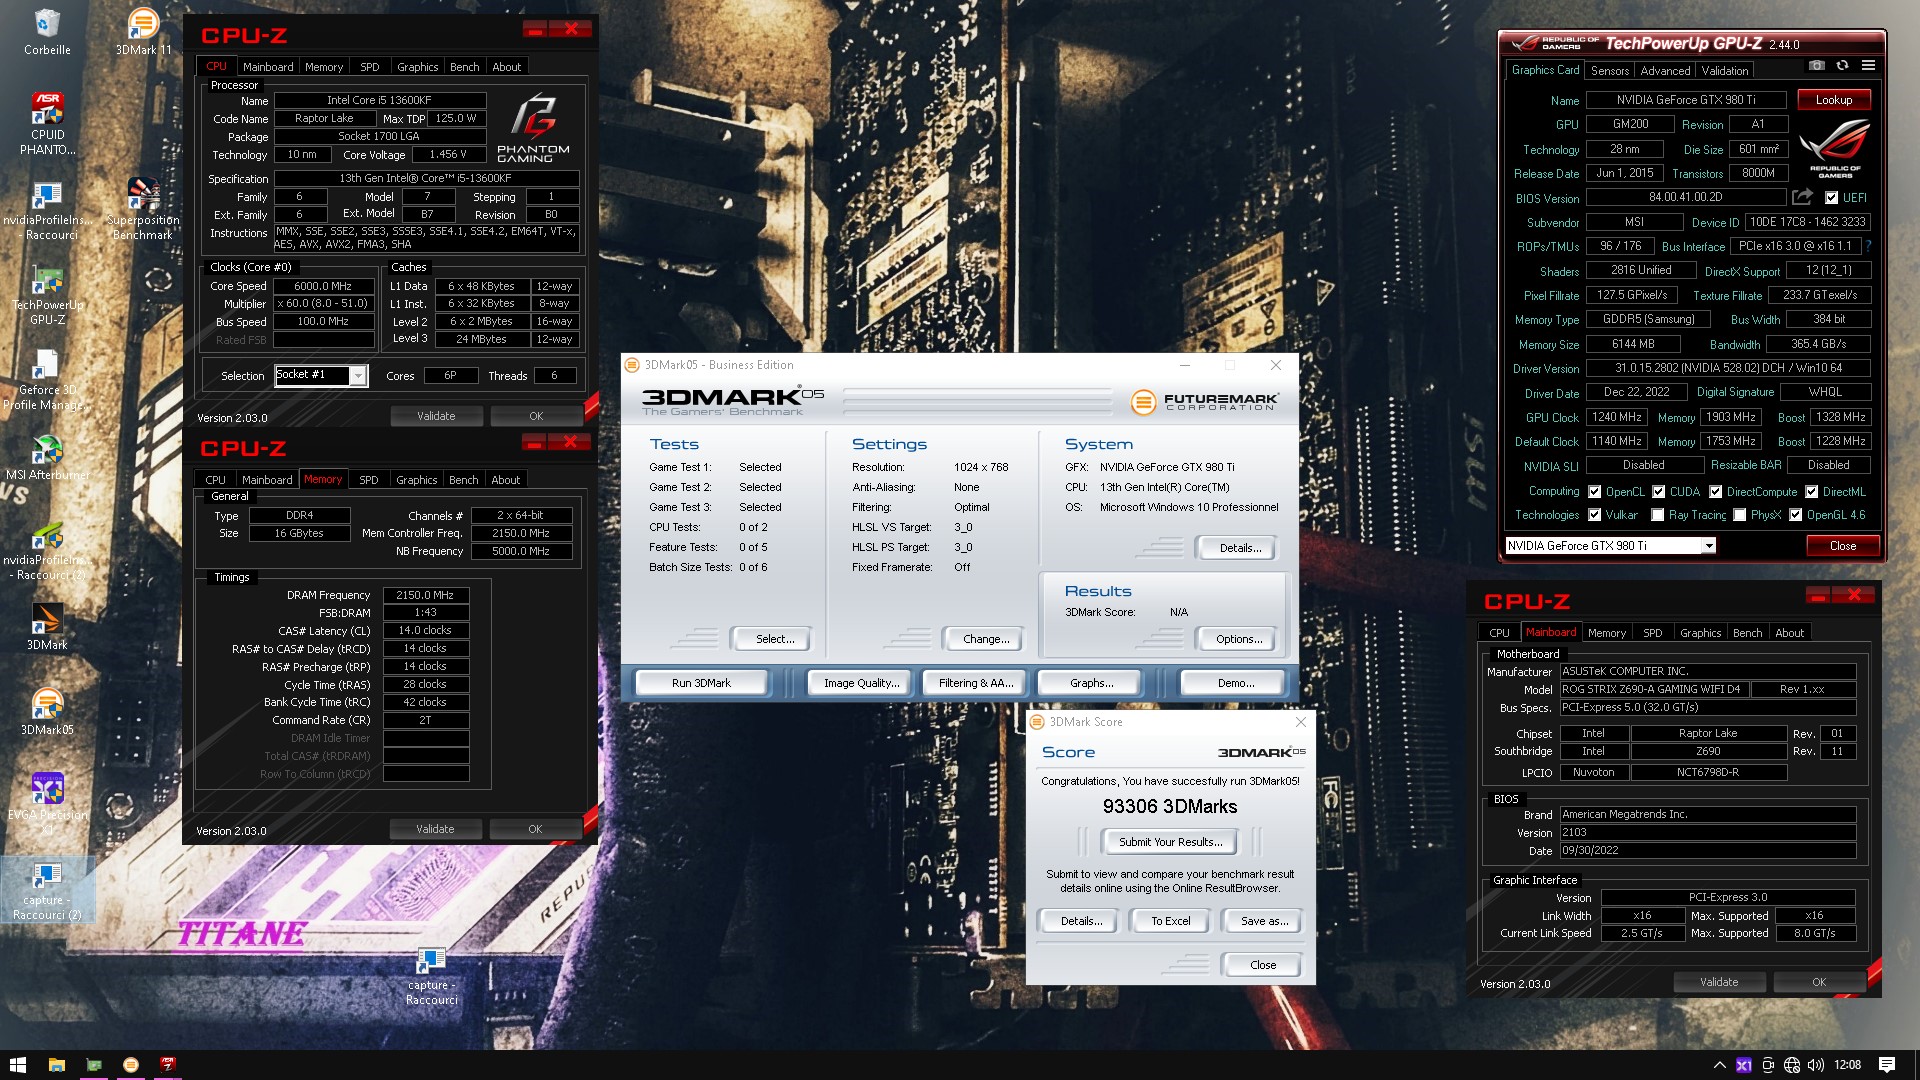1920x1080 pixels.
Task: Toggle the CUDA checkbox
Action: click(1658, 492)
